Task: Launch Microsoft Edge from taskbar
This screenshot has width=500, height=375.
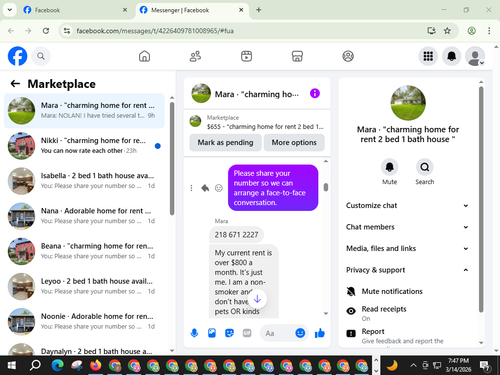Action: click(57, 365)
